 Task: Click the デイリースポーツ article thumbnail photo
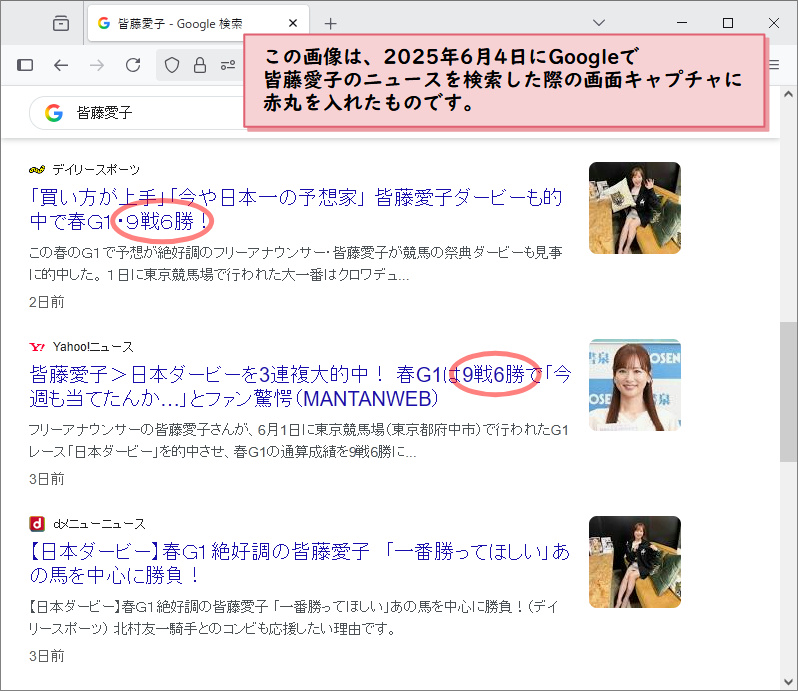click(x=635, y=208)
